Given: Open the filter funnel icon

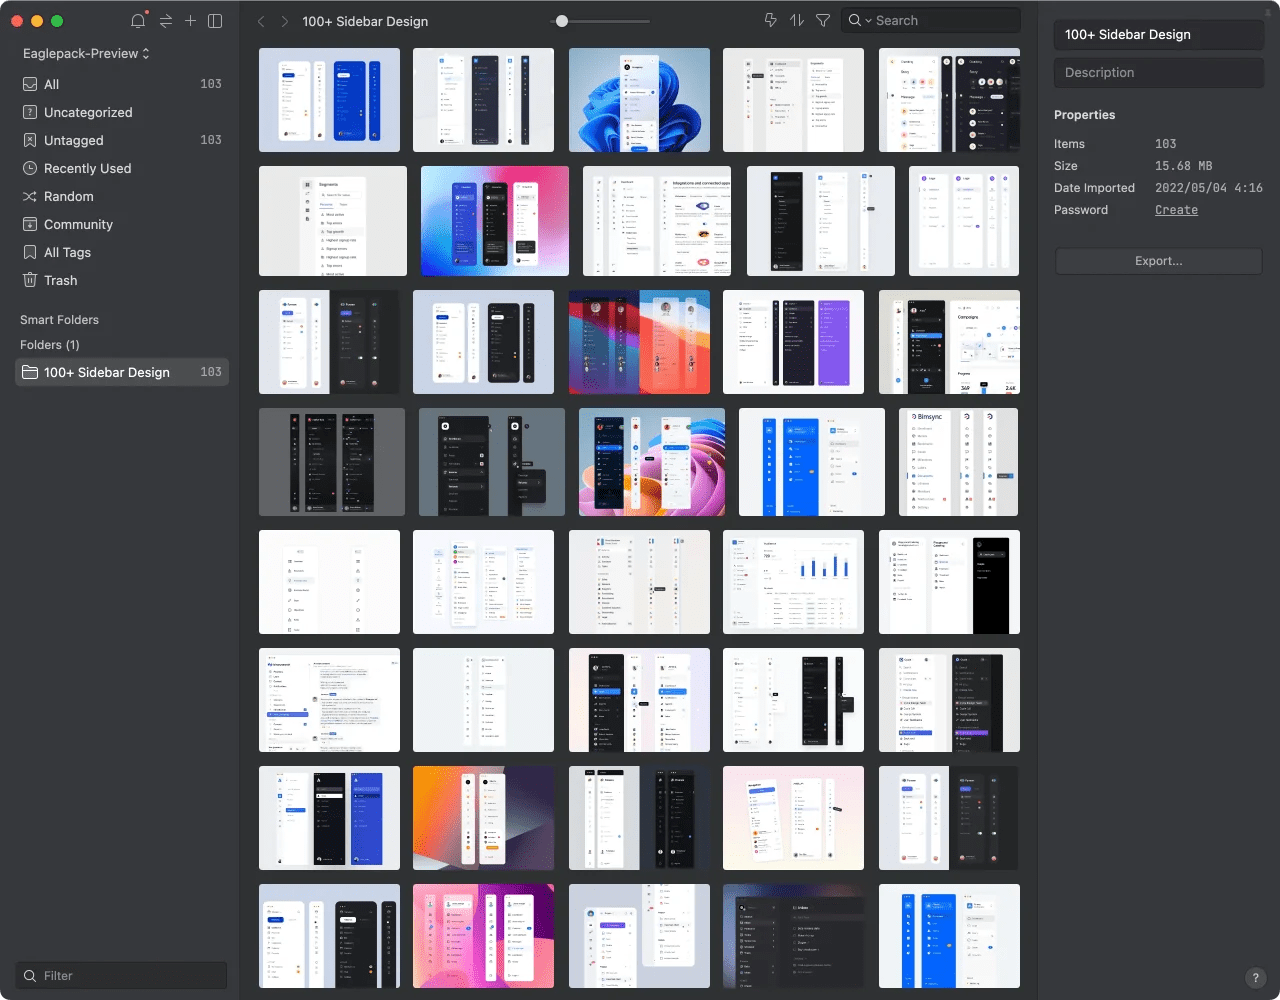Looking at the screenshot, I should tap(822, 19).
